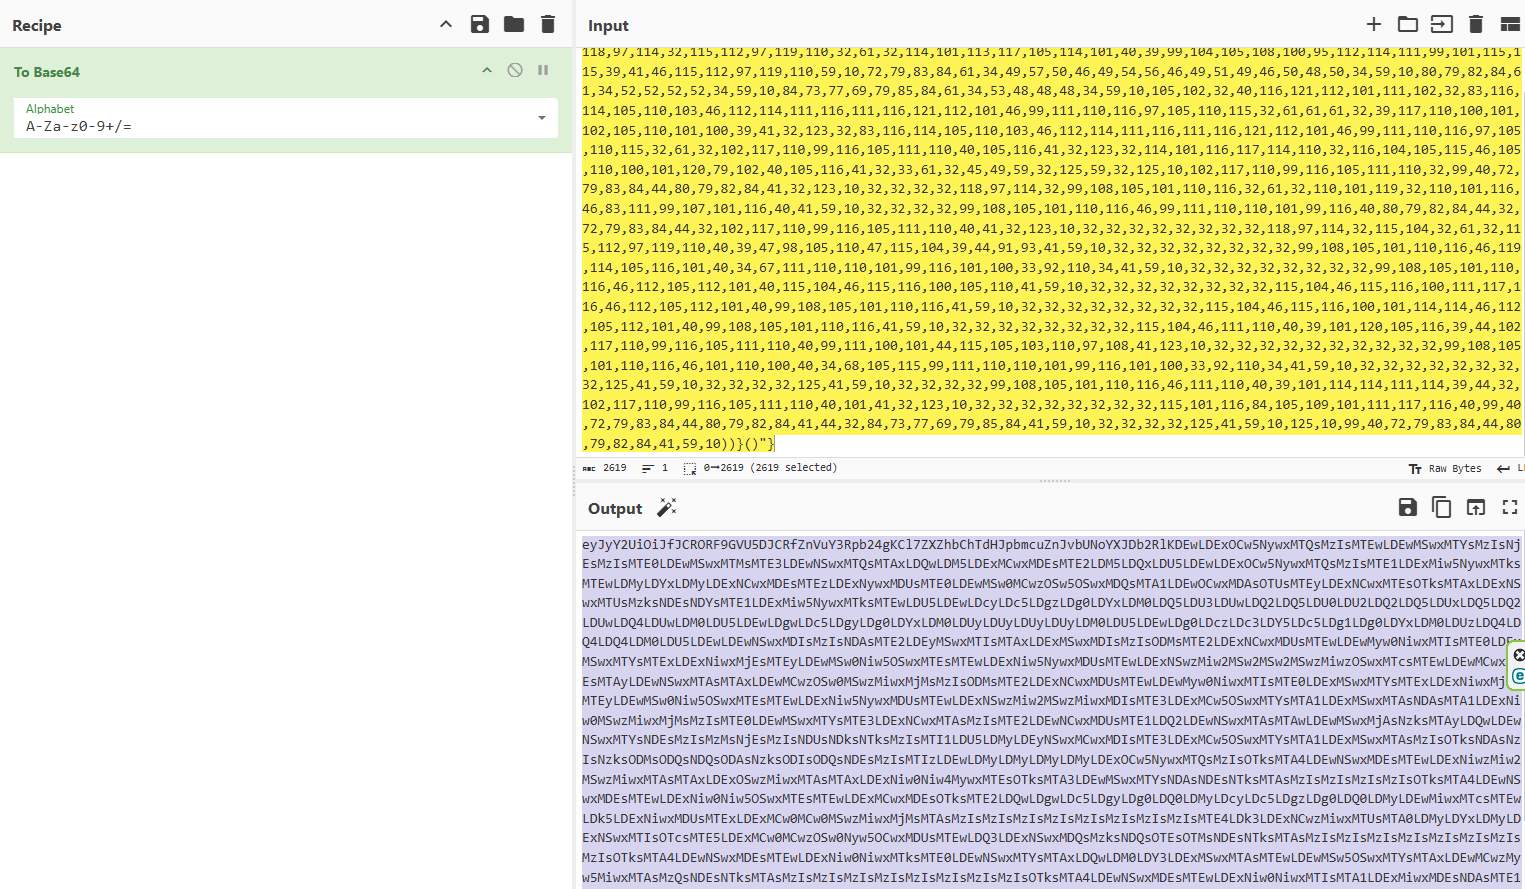Clear the recipe with the trash icon
1525x889 pixels.
tap(548, 24)
